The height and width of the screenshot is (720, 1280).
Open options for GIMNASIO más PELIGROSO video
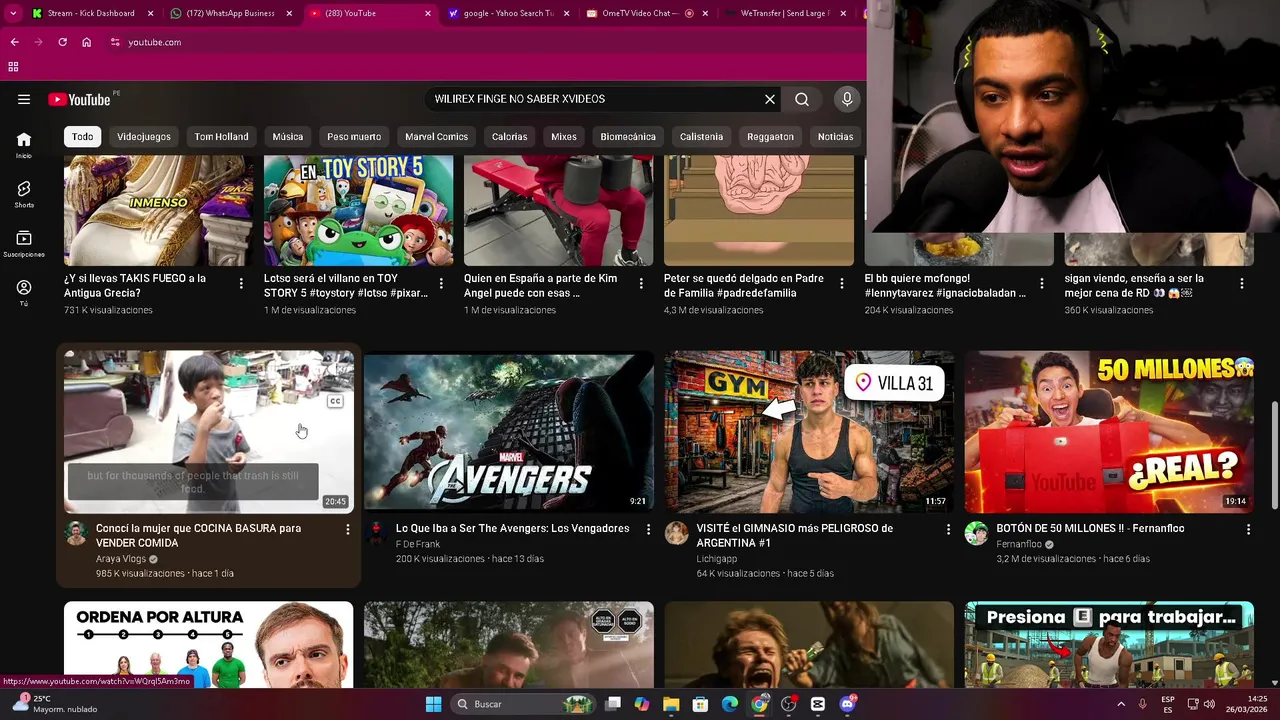tap(948, 529)
